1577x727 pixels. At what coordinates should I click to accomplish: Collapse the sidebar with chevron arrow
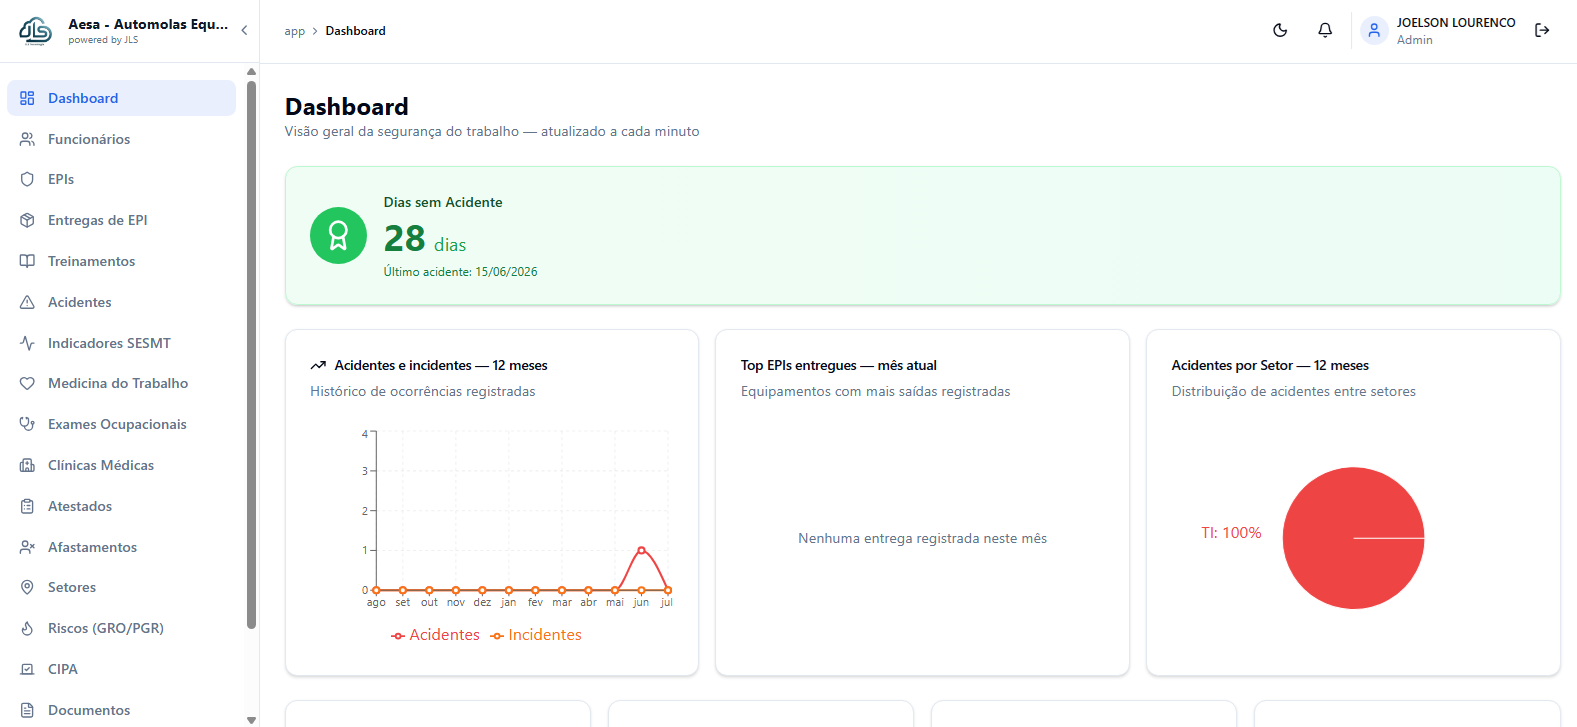pyautogui.click(x=244, y=30)
